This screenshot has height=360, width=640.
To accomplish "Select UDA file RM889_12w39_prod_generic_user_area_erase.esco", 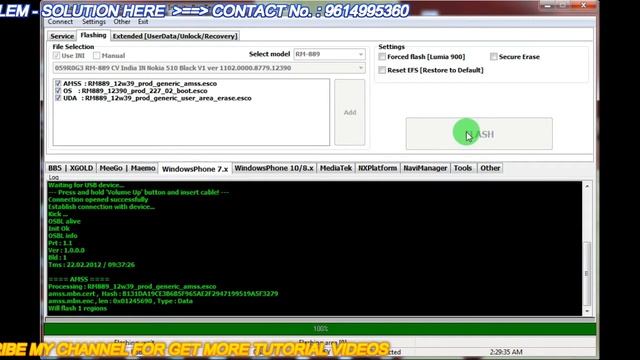I will click(x=168, y=98).
